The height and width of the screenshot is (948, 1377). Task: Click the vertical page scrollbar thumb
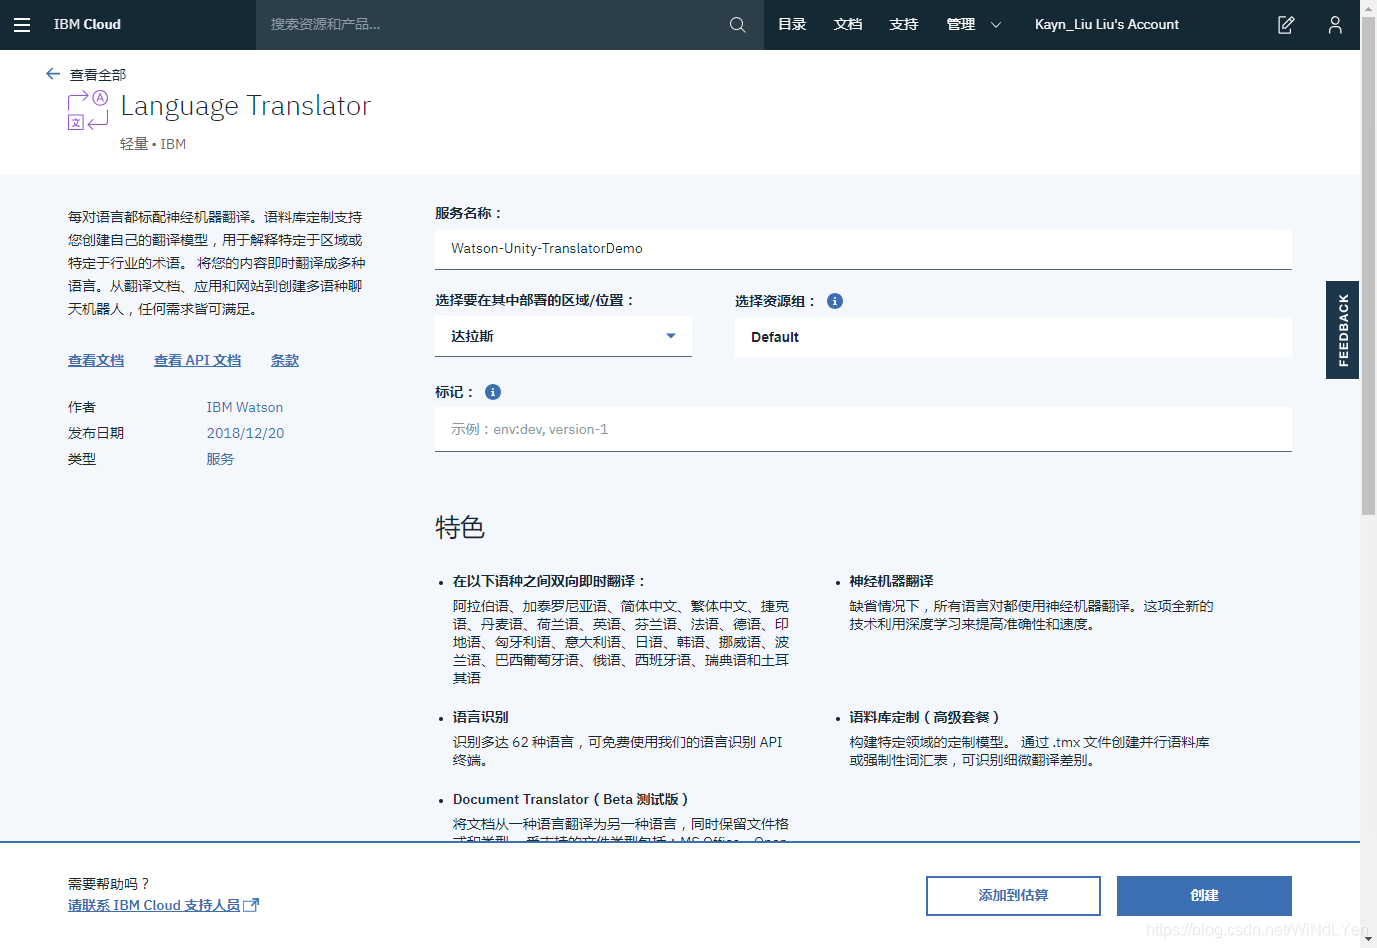click(1368, 266)
